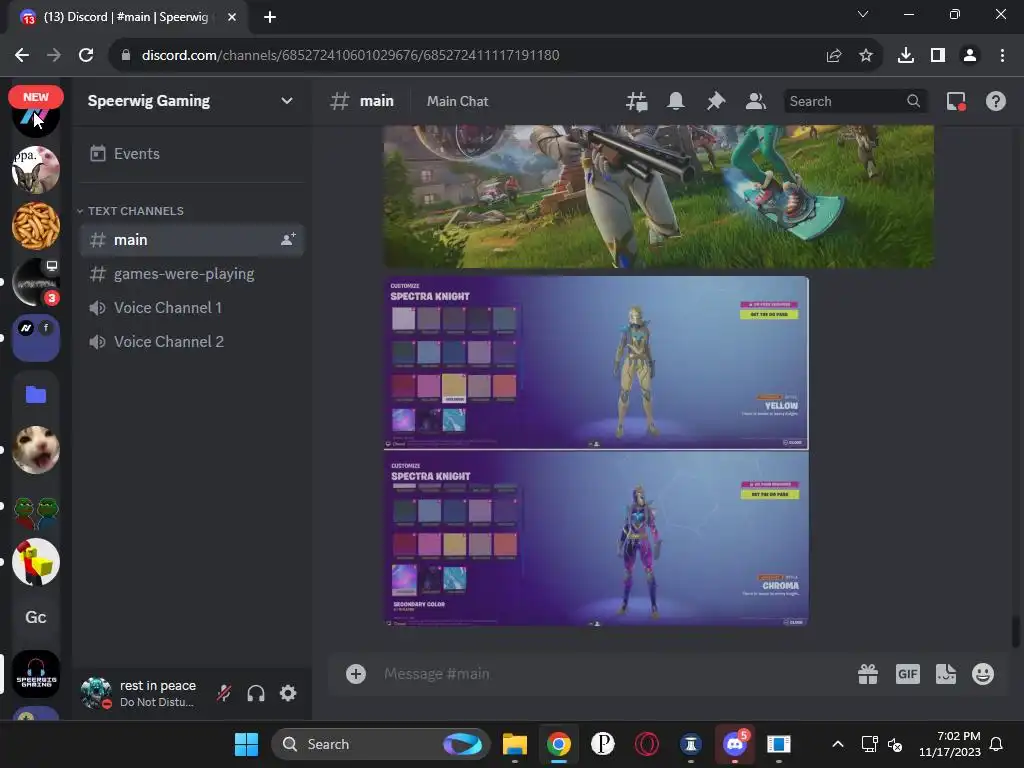Select the Speerwig Gaming server icon

pos(36,674)
